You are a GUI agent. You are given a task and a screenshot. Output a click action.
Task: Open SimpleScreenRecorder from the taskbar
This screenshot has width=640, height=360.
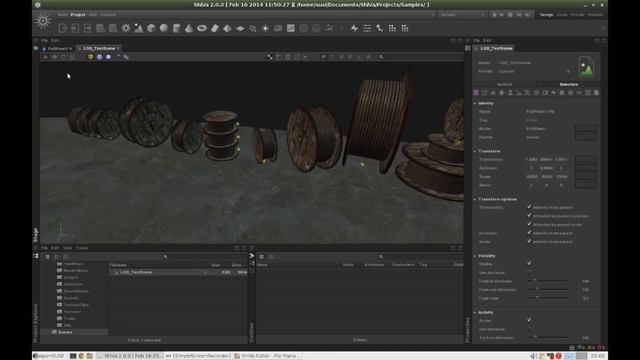[198, 356]
